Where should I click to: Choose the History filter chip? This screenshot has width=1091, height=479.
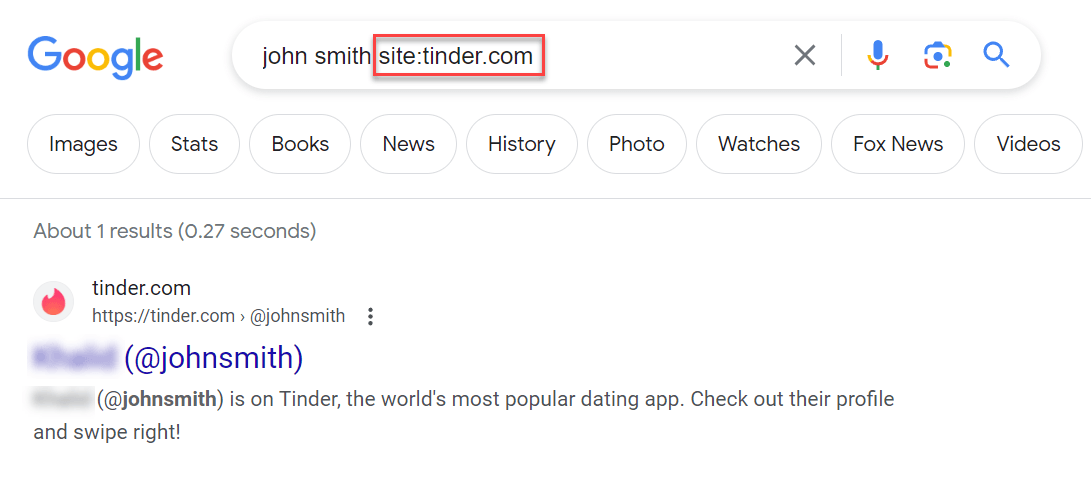pos(522,144)
